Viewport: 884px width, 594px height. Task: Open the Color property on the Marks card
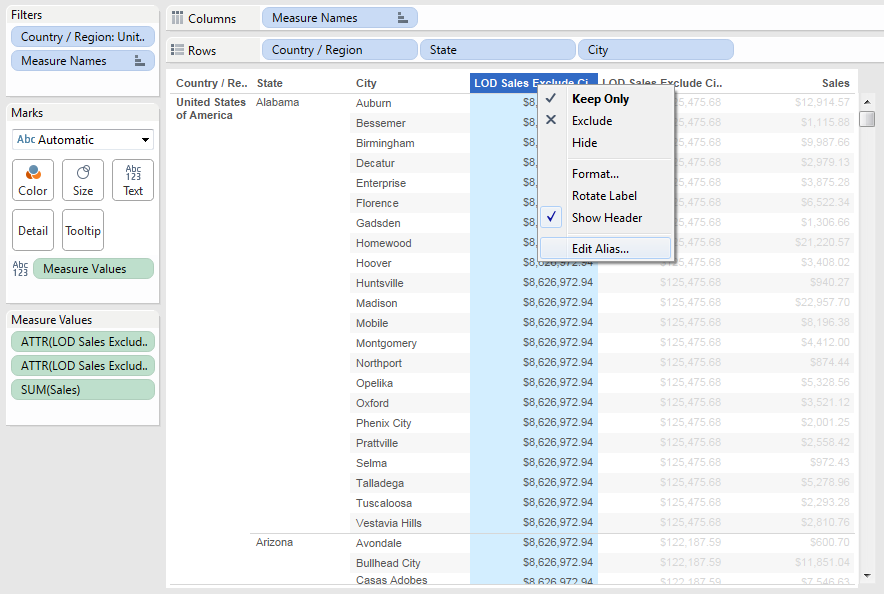pos(32,180)
